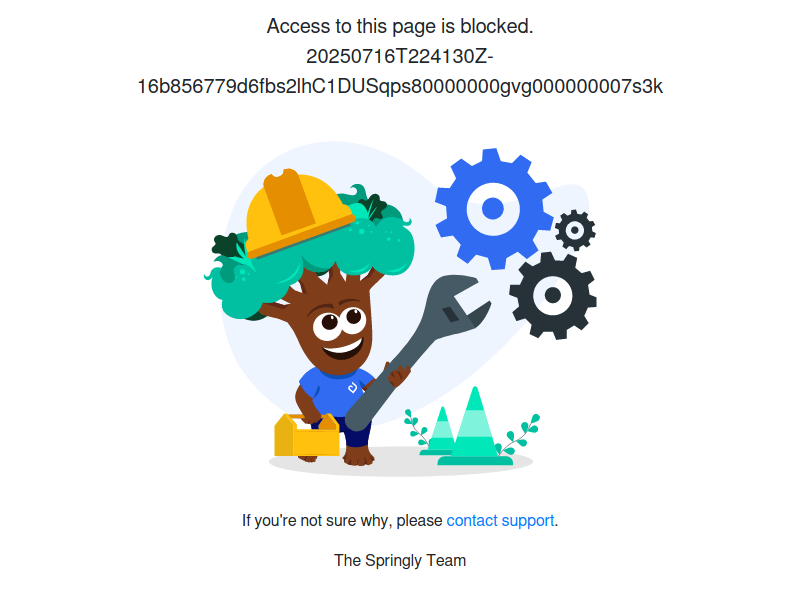
Task: Click the yellow toolbox
Action: pos(307,435)
